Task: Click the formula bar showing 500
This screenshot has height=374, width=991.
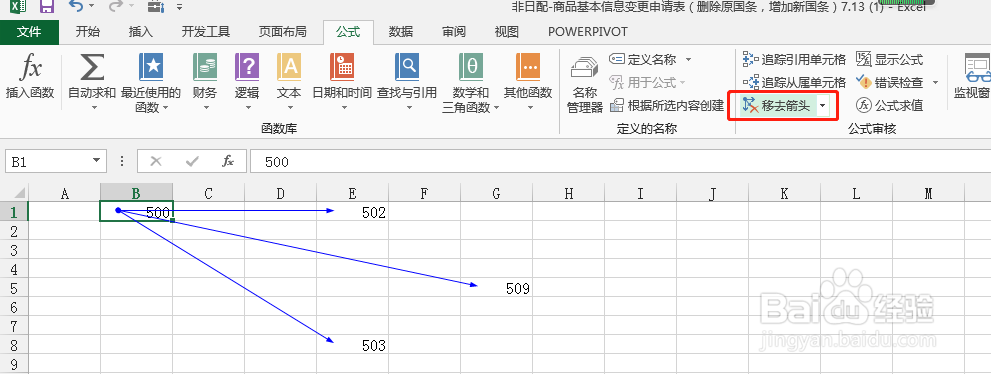Action: [x=620, y=162]
